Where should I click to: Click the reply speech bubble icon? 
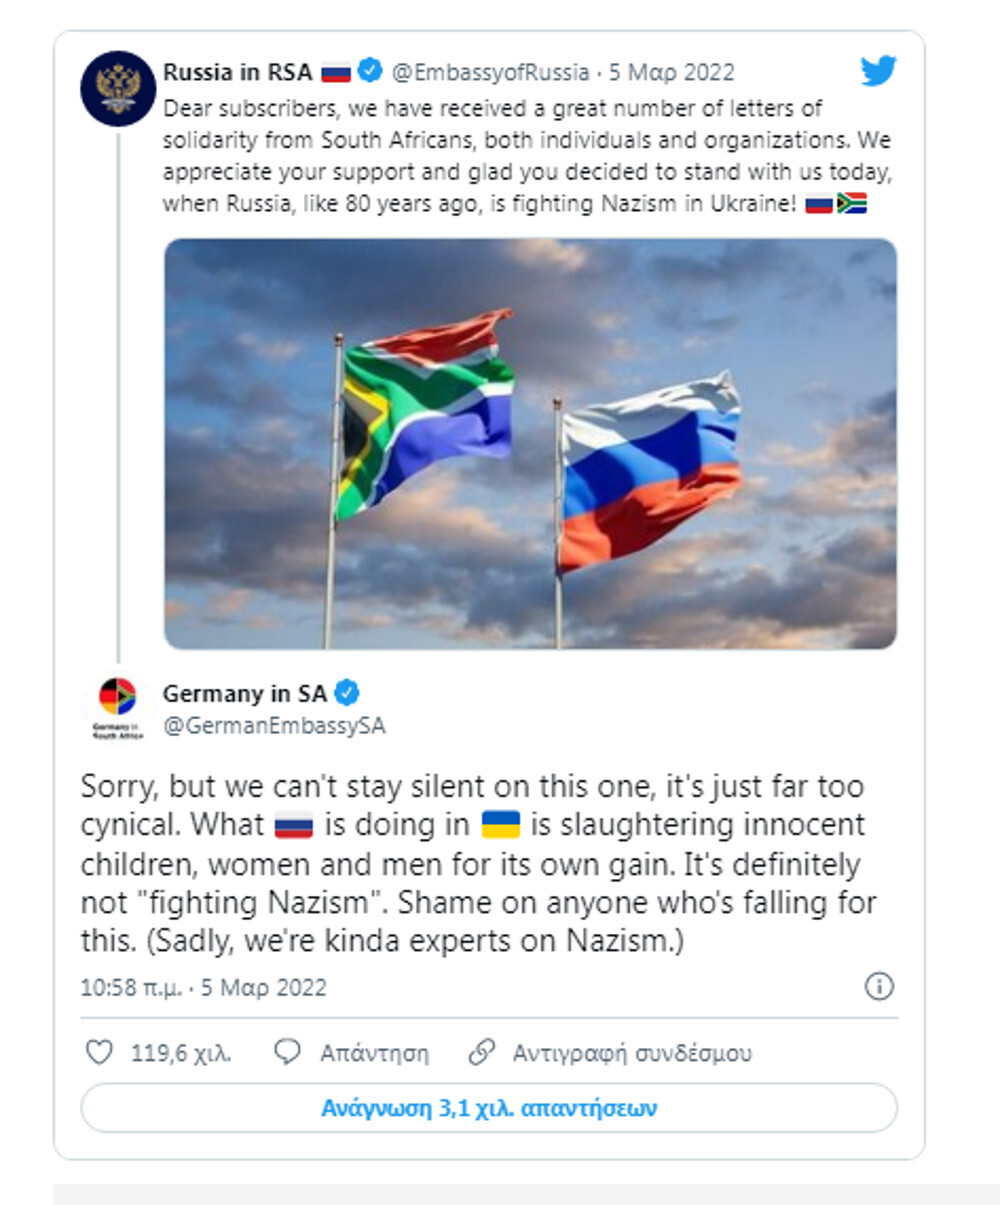click(x=287, y=1052)
